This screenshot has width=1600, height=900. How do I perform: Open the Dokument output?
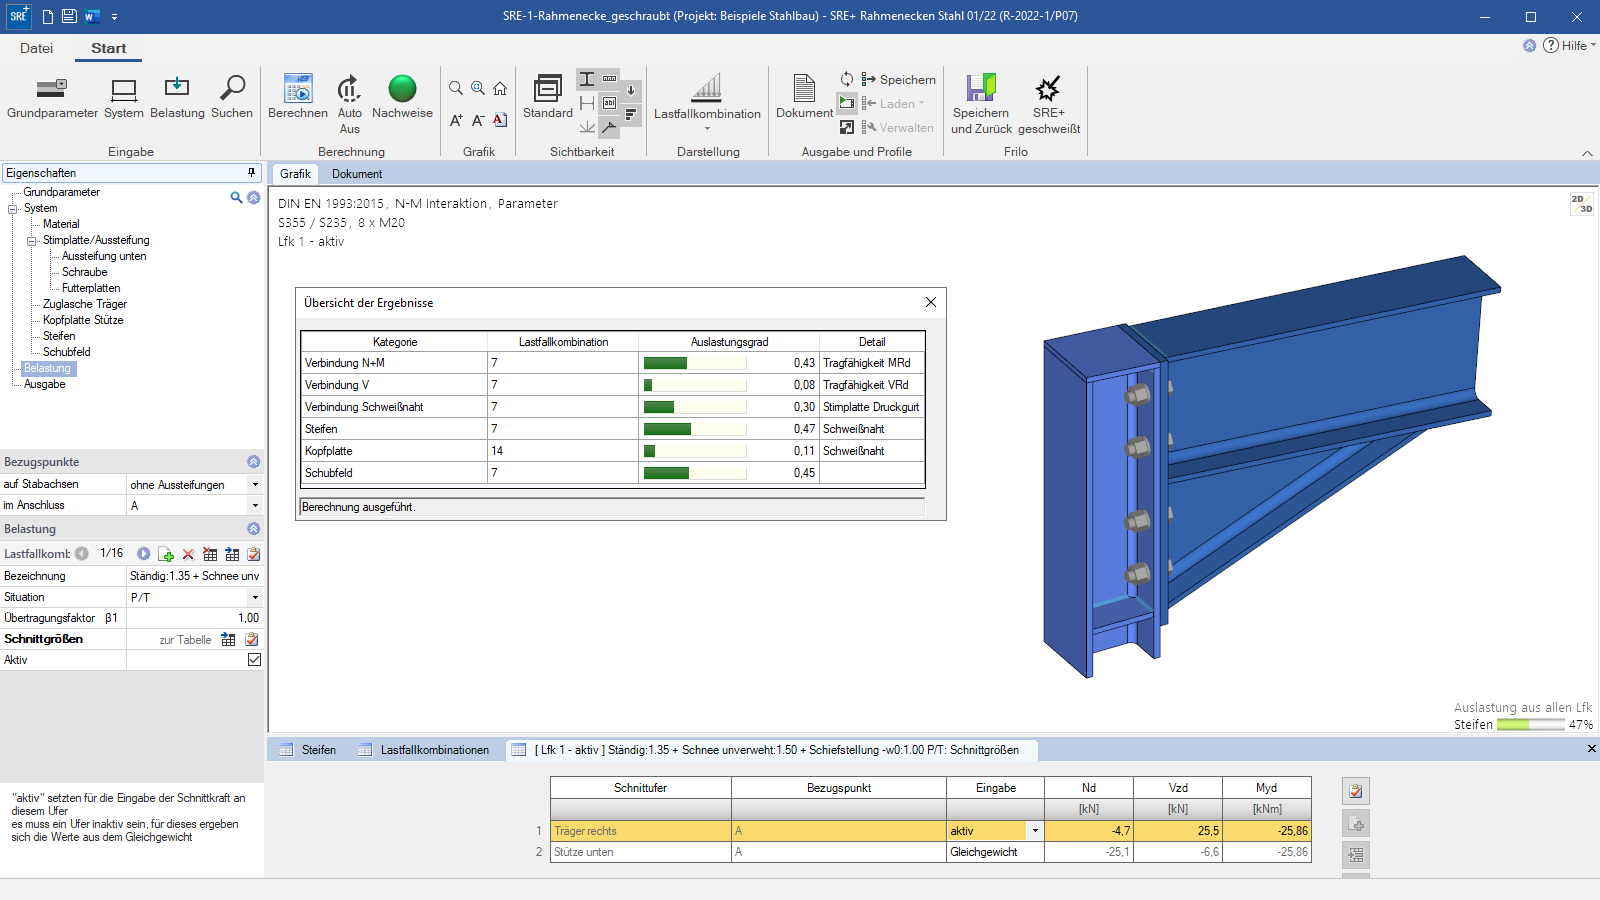(804, 97)
